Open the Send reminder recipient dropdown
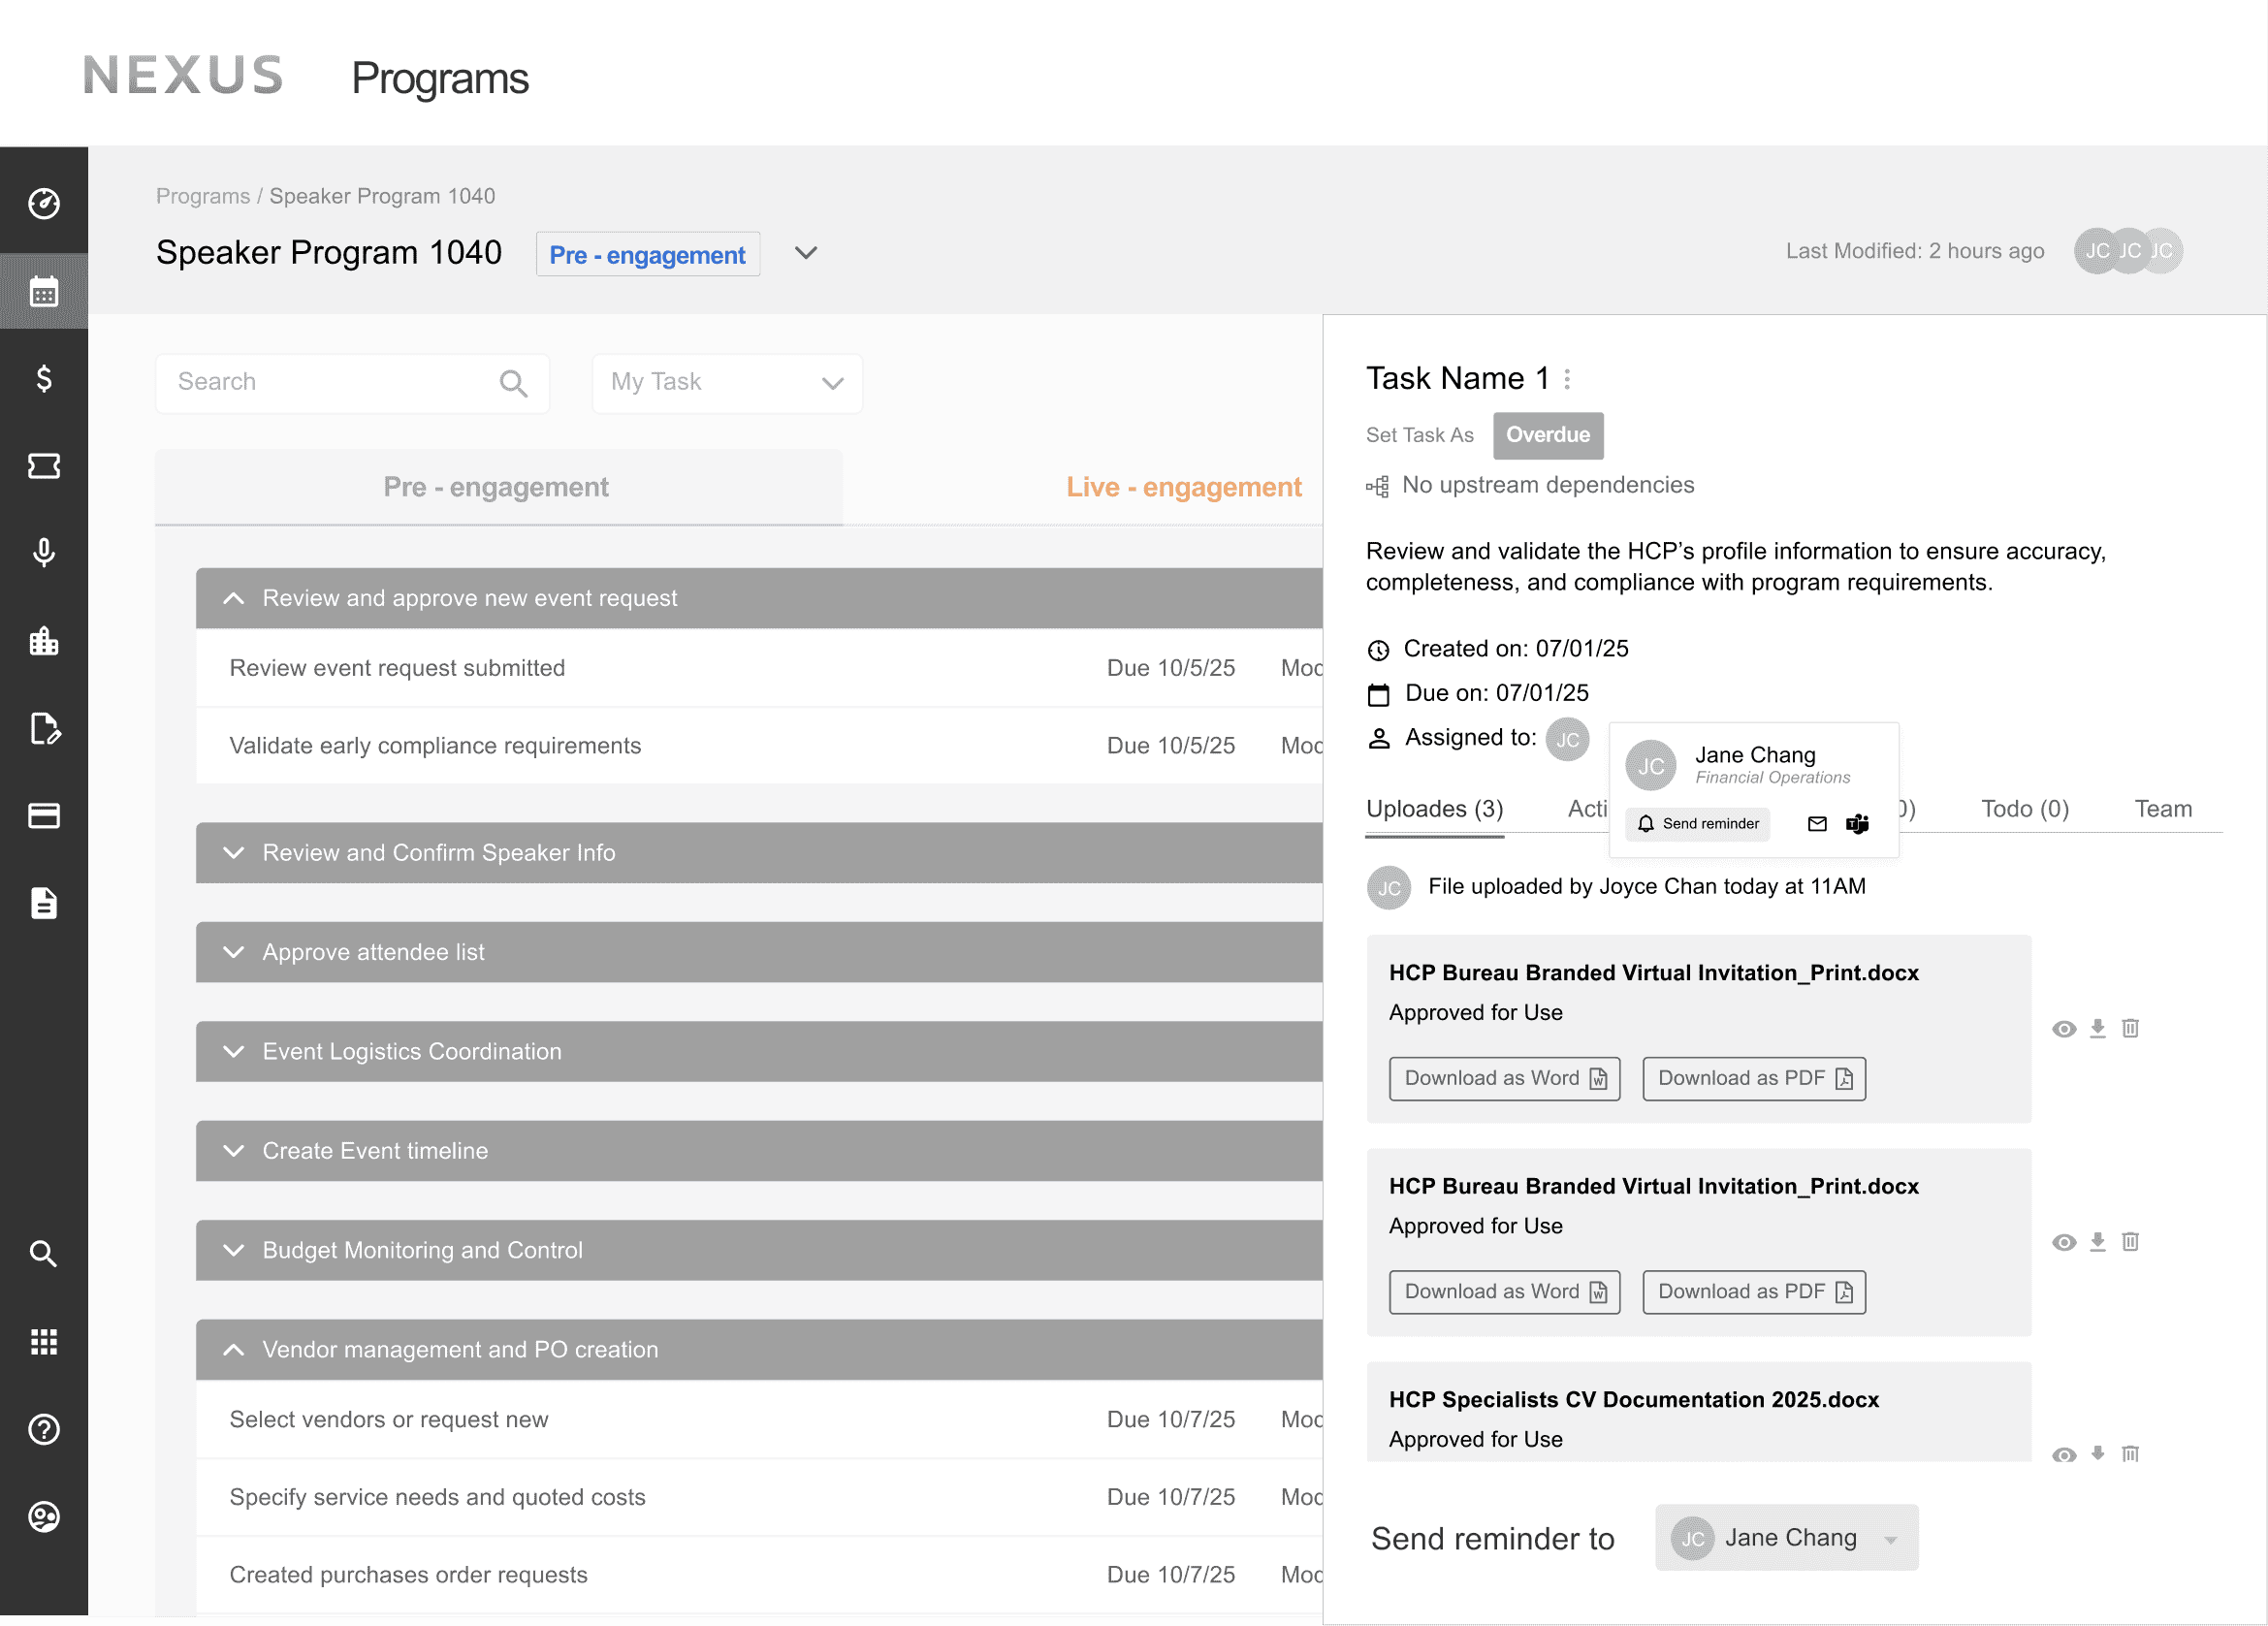Image resolution: width=2268 pixels, height=1626 pixels. 1785,1538
